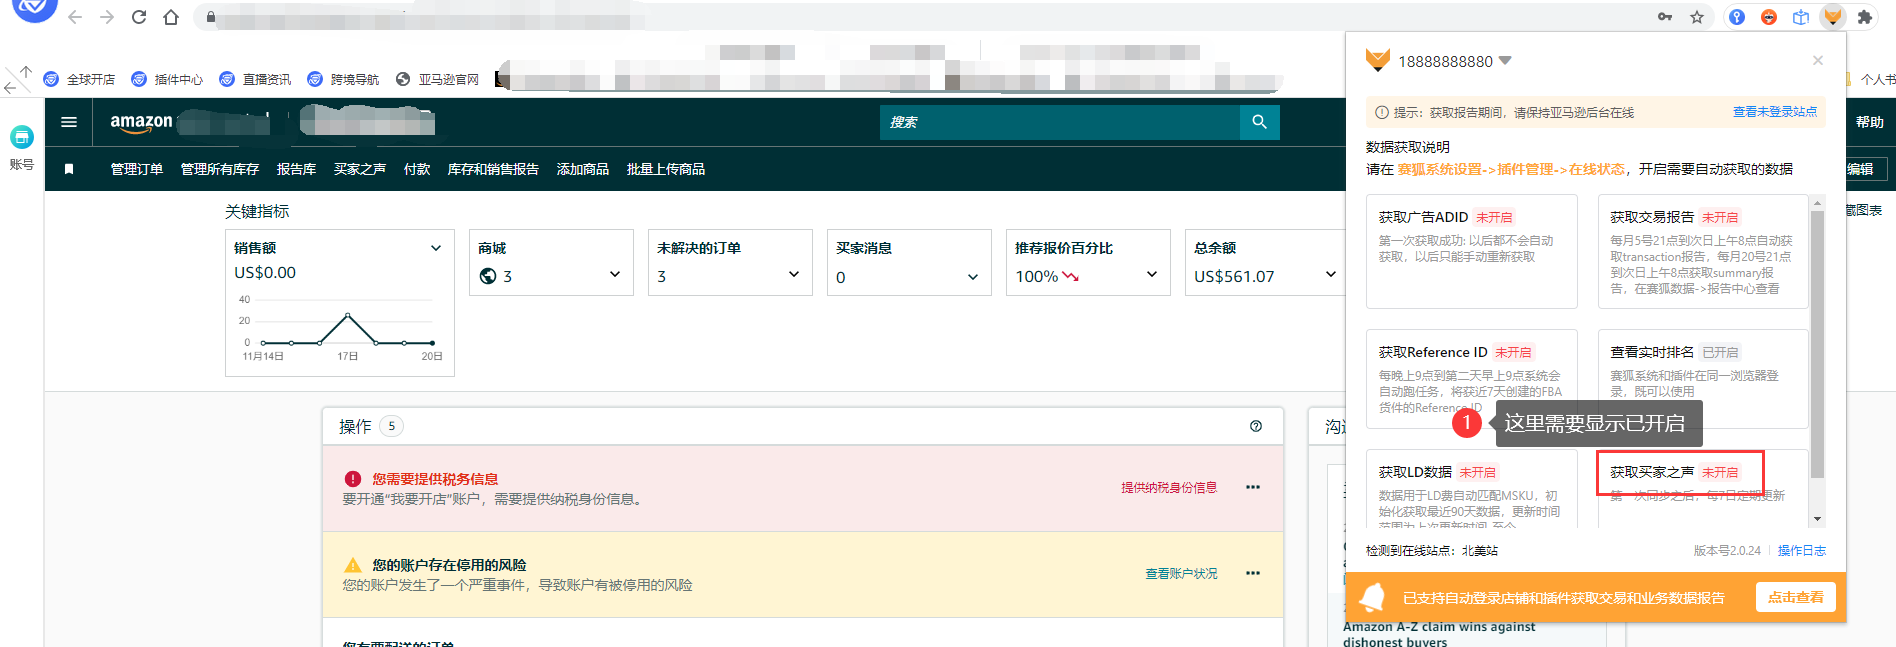Select the 查看实时排名 card
The width and height of the screenshot is (1896, 647).
click(x=1703, y=378)
